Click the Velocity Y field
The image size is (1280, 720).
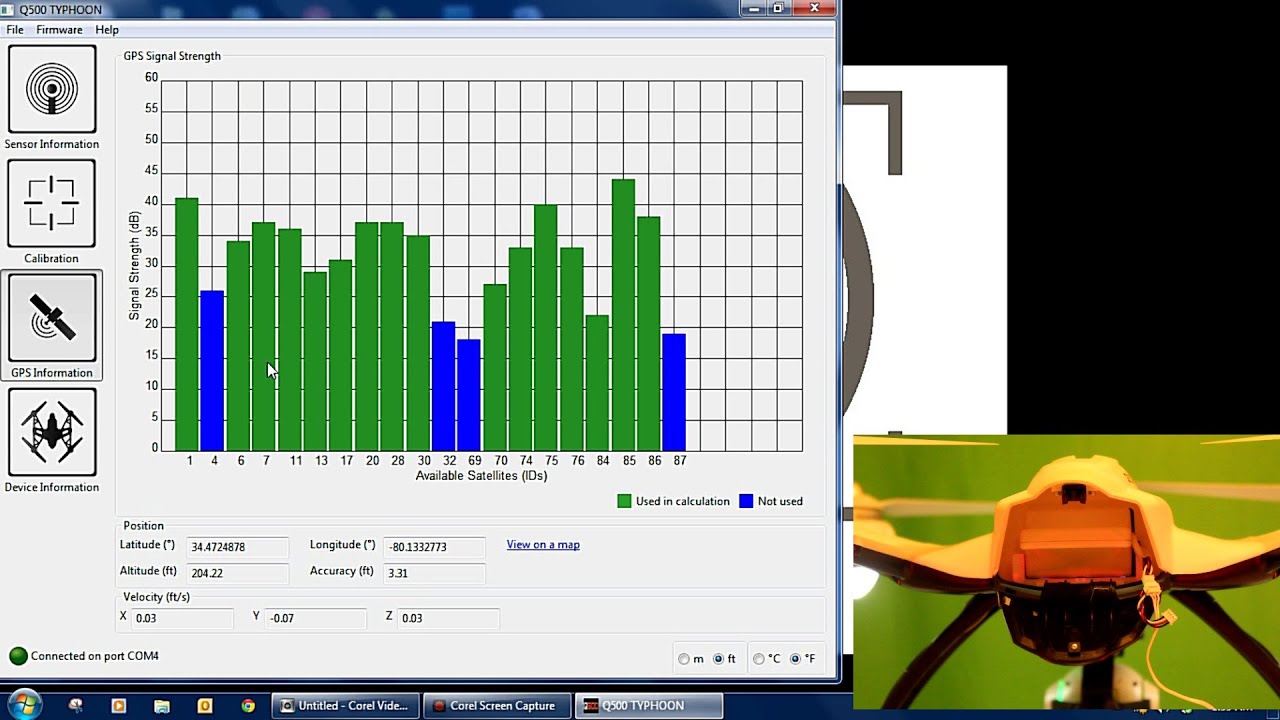[316, 618]
